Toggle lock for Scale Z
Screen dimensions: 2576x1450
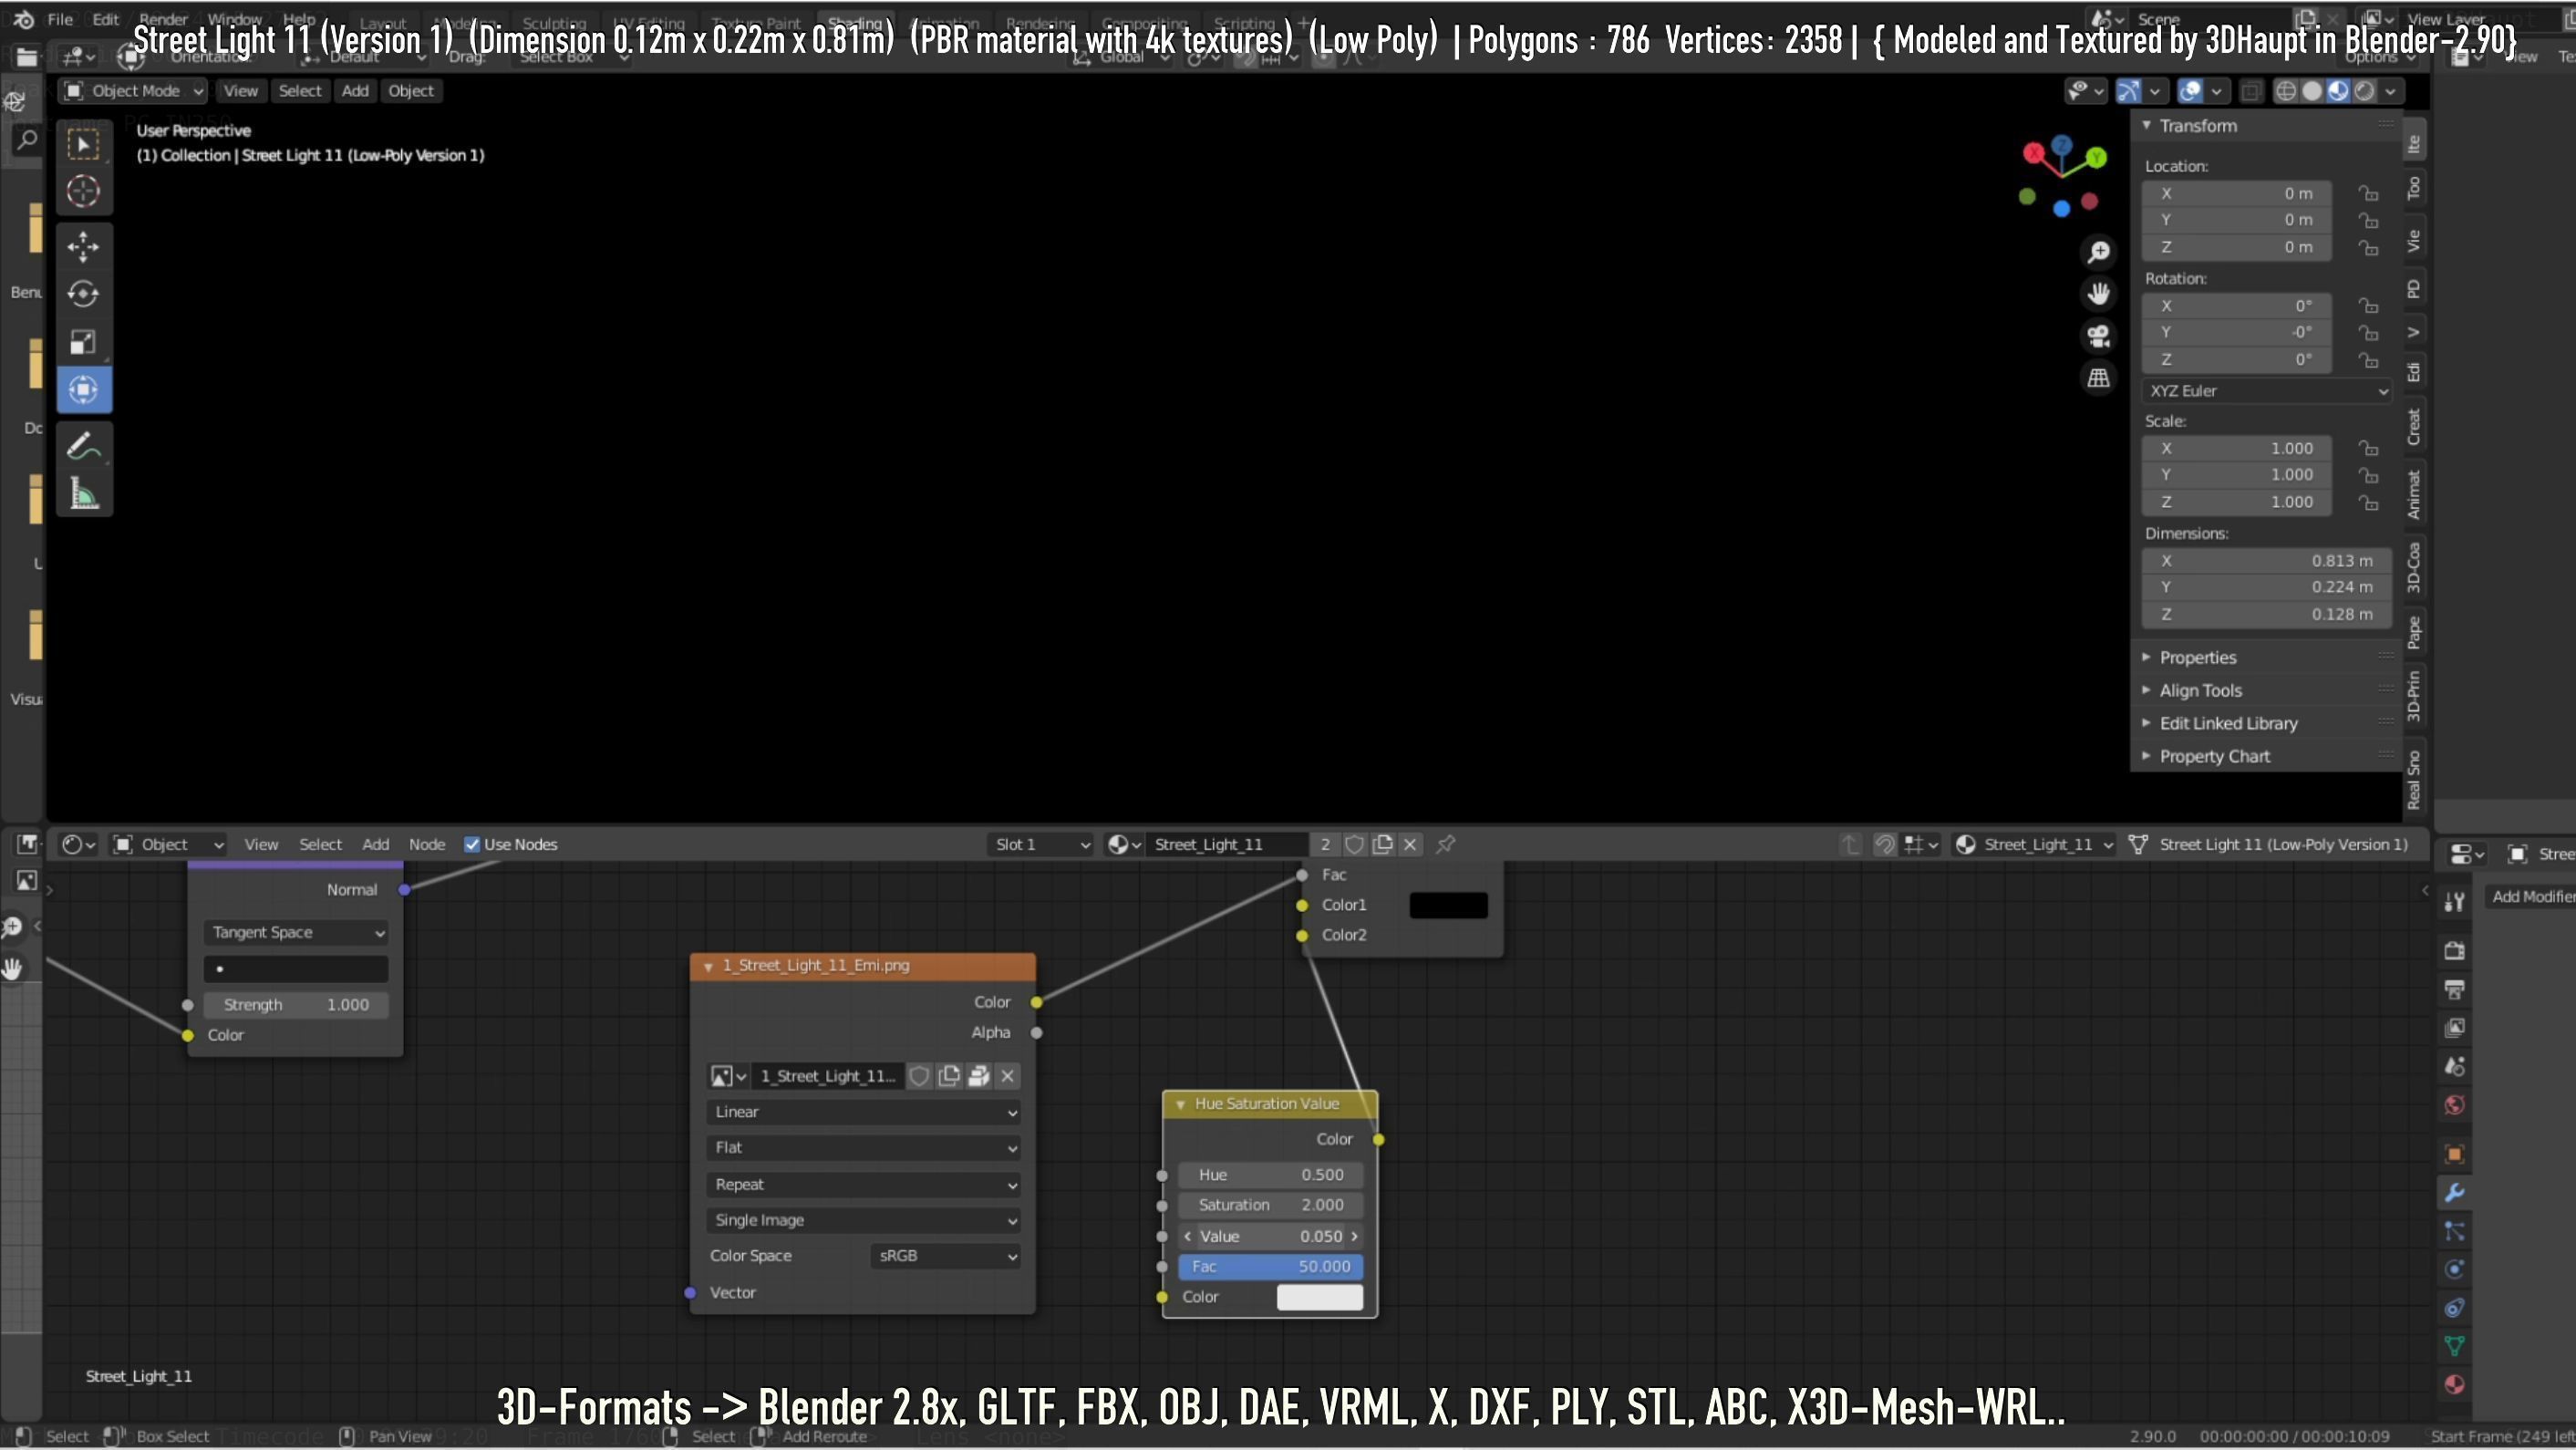[x=2367, y=502]
